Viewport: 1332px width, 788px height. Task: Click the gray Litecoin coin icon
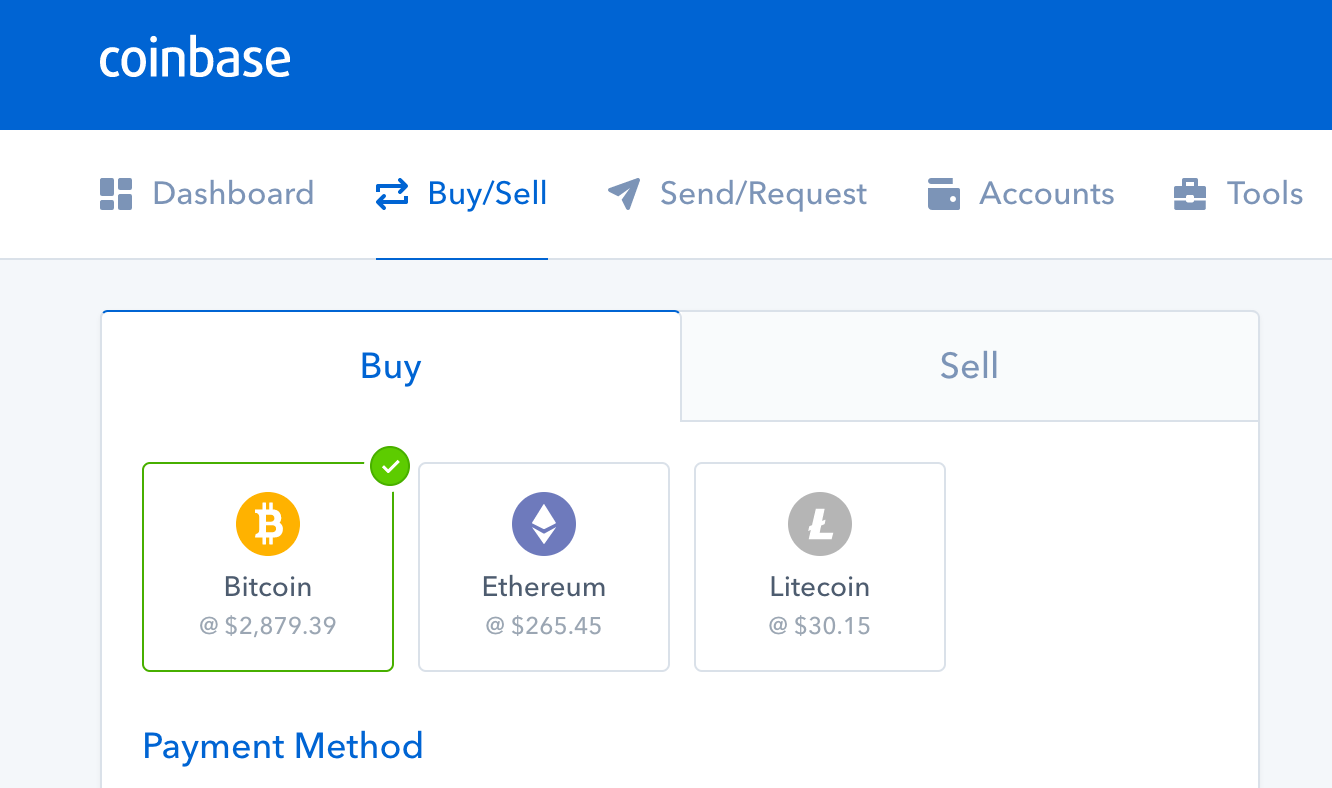coord(820,524)
